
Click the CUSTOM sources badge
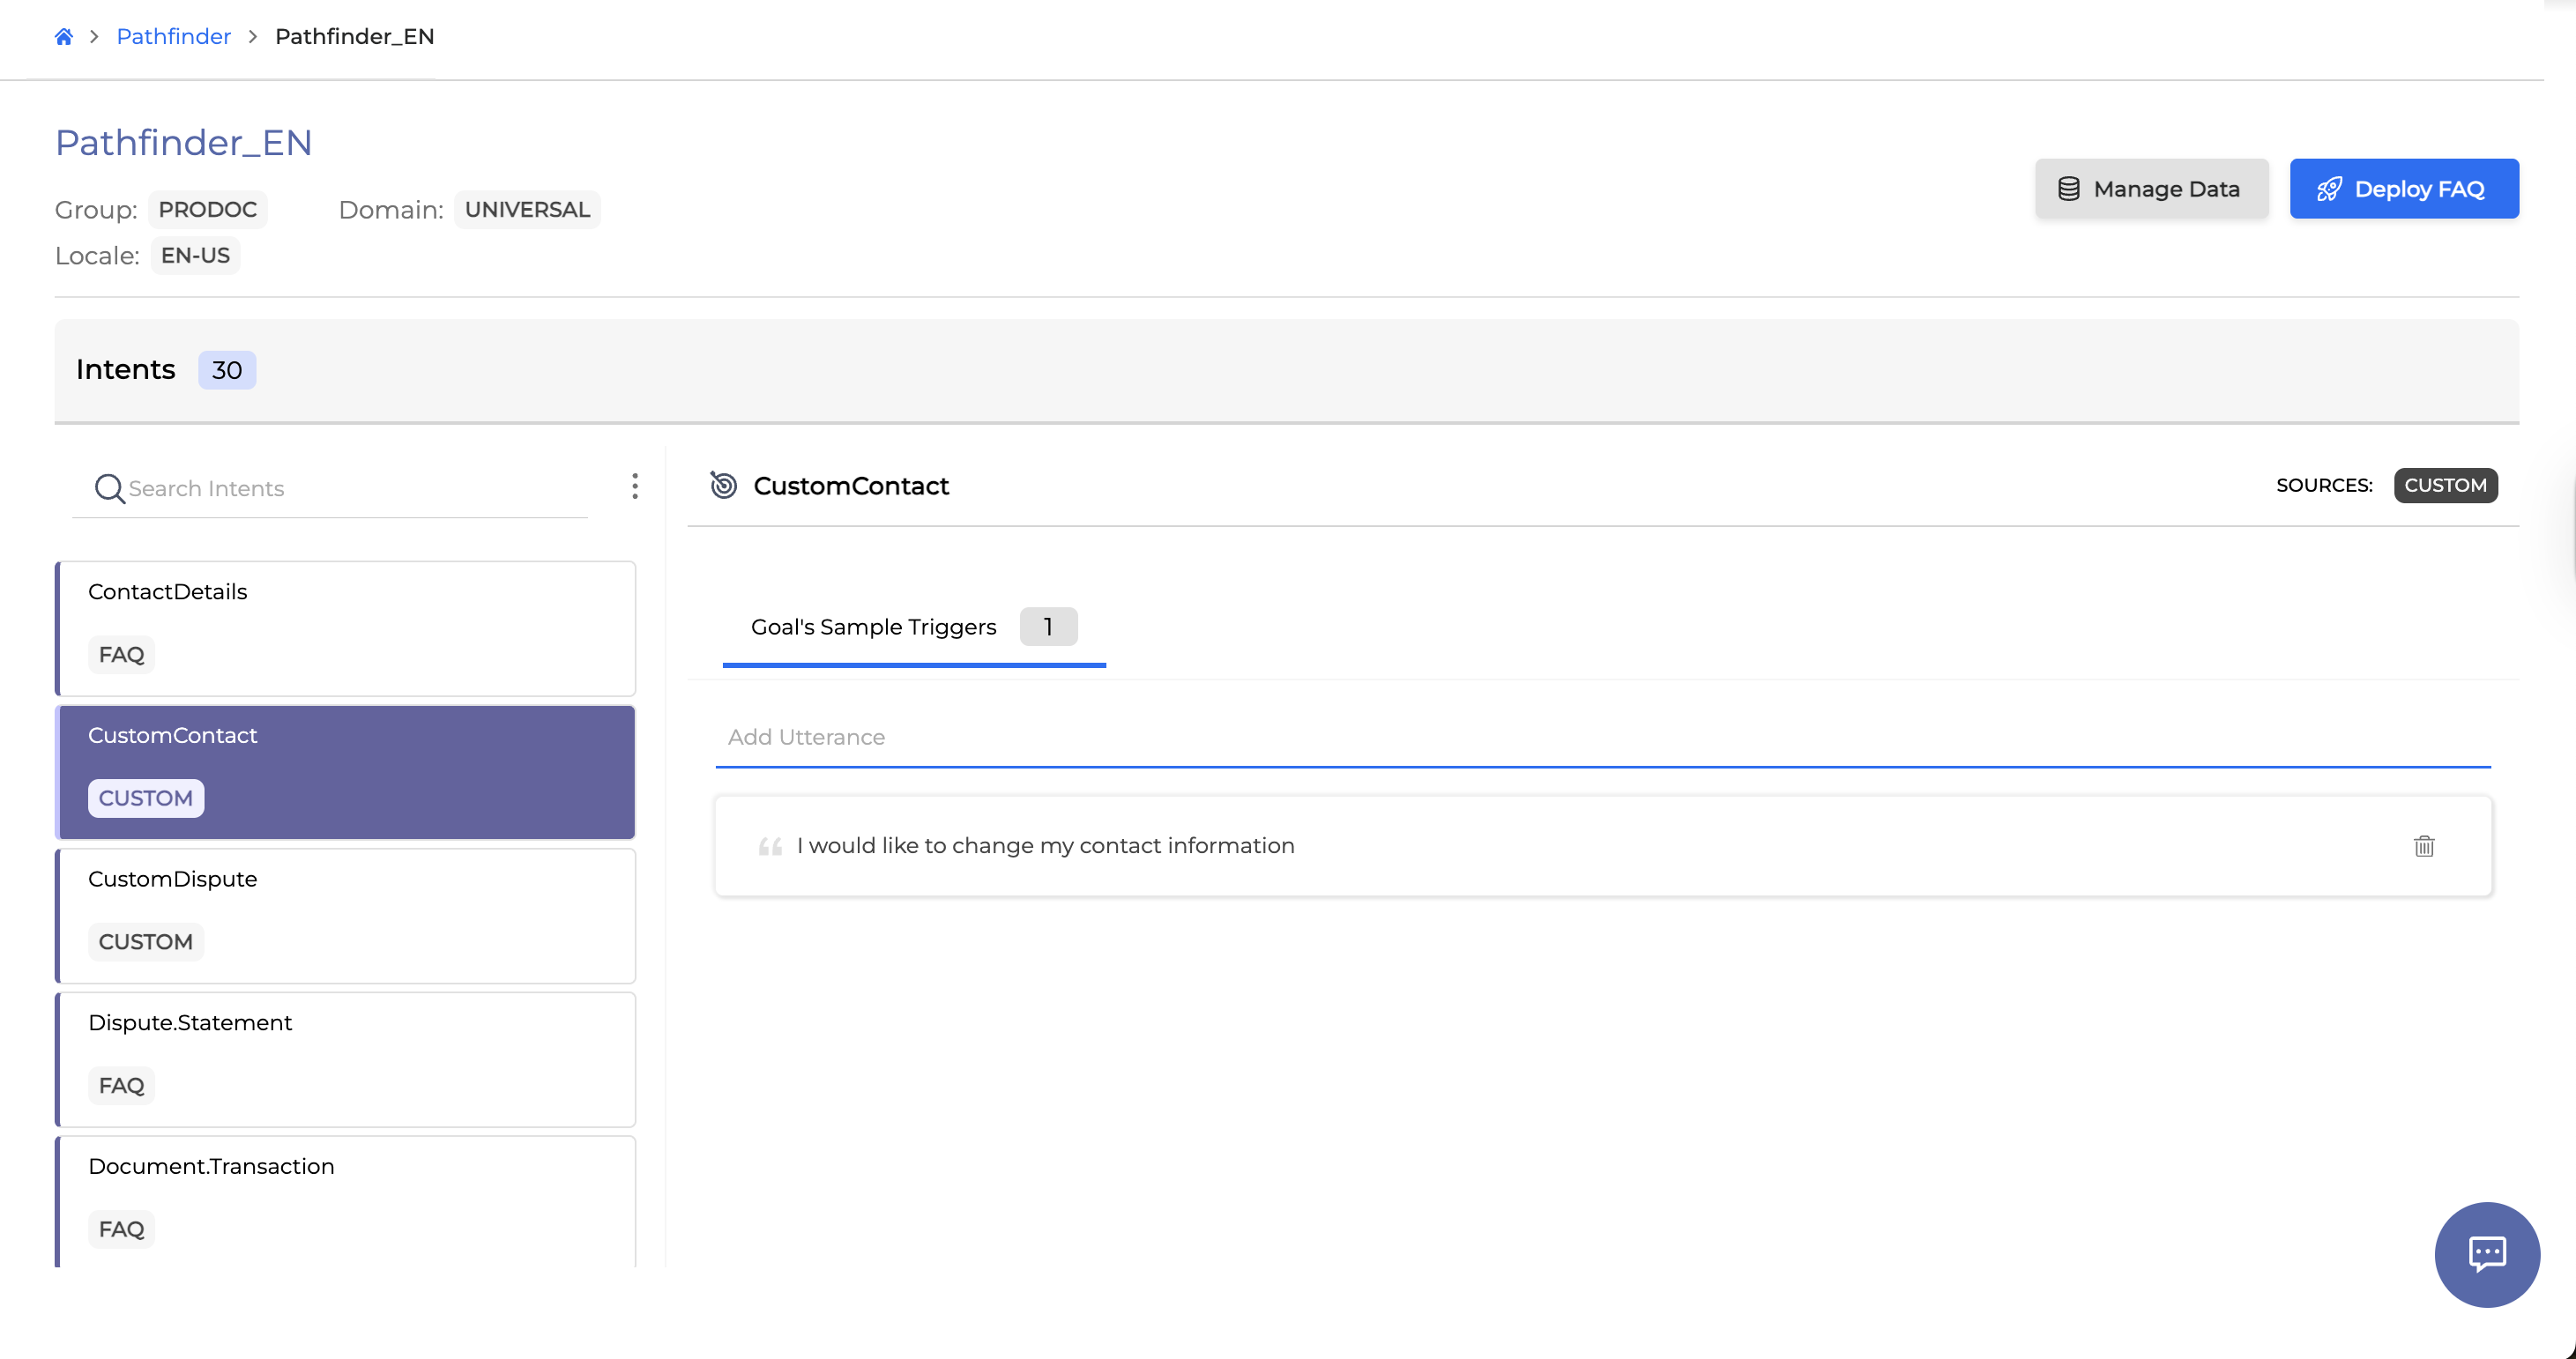[x=2446, y=485]
